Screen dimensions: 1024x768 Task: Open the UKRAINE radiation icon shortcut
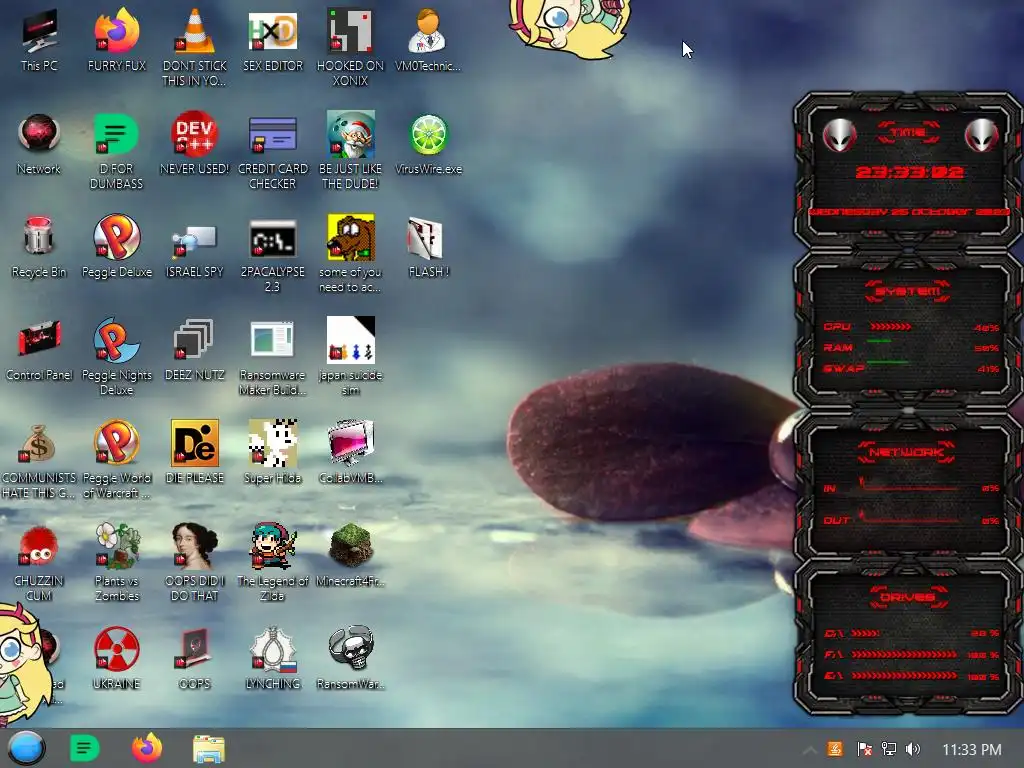pos(117,658)
